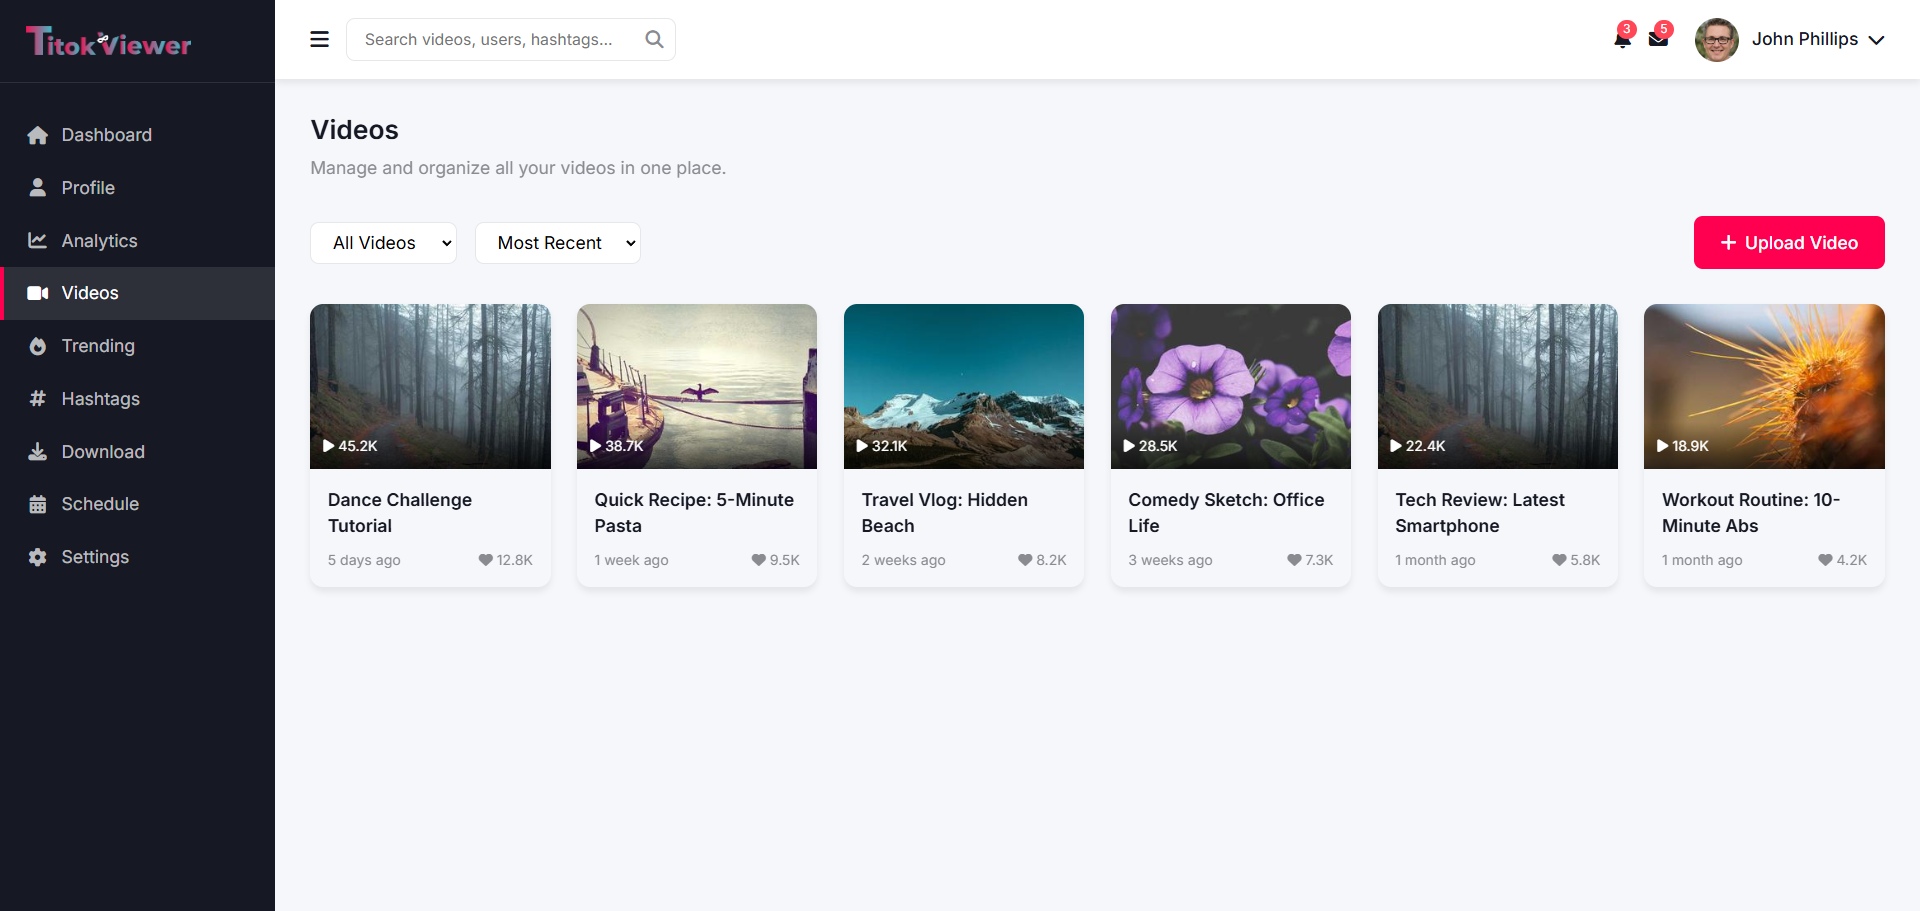Click the search magnifier icon
The image size is (1920, 911).
tap(654, 39)
